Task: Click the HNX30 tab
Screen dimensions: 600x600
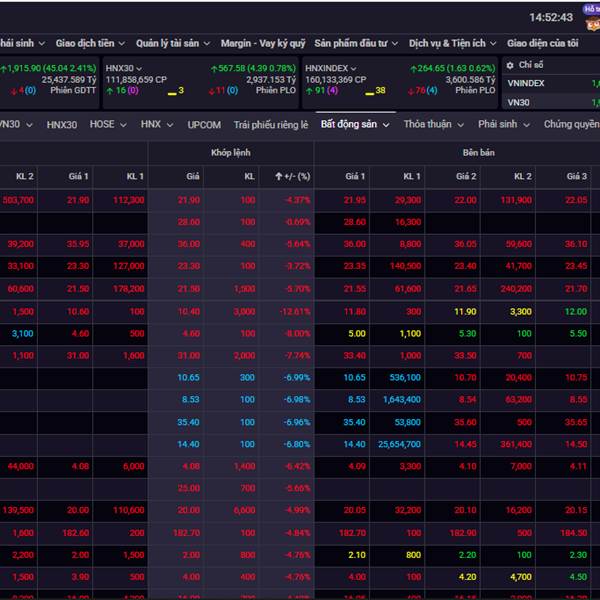Action: click(61, 125)
